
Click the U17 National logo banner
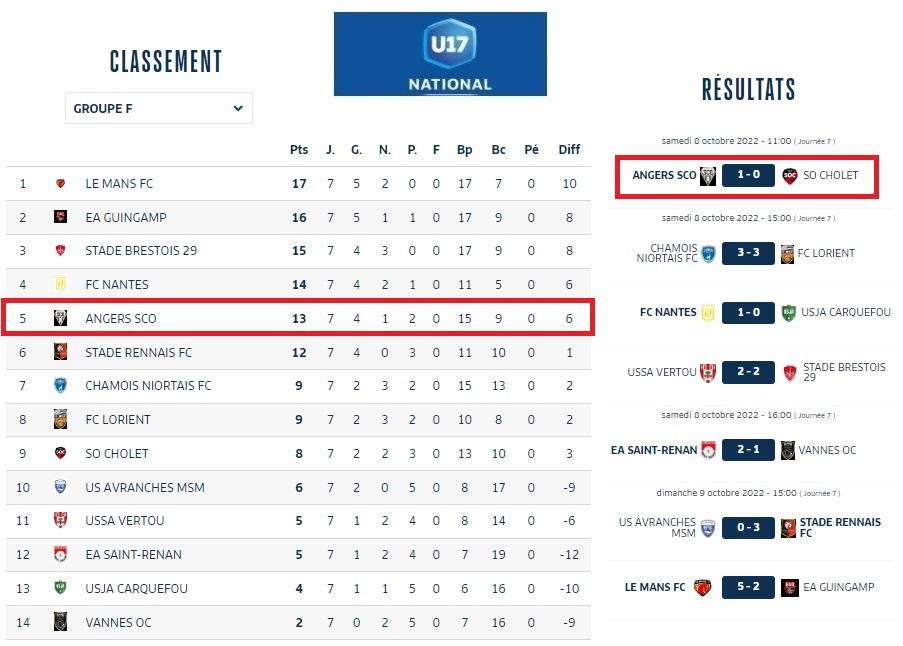point(440,54)
